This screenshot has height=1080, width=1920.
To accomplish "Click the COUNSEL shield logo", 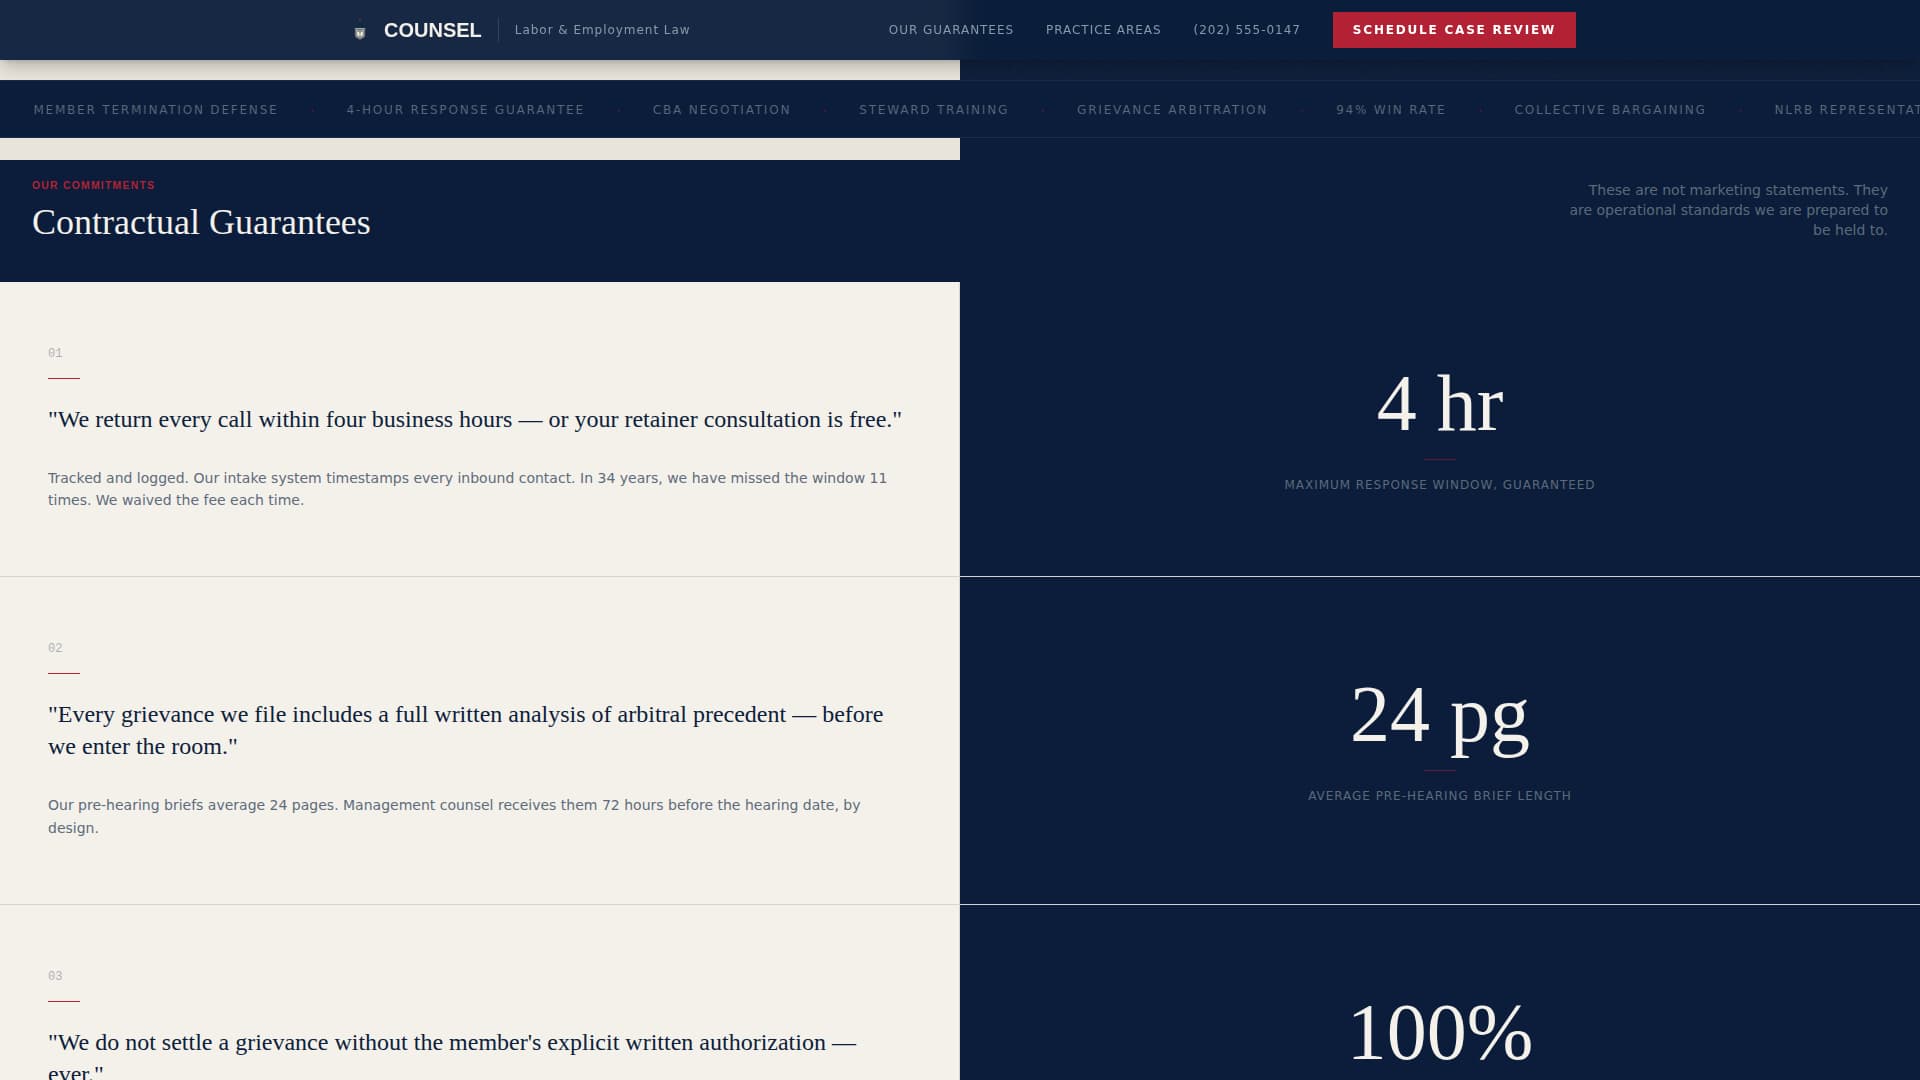I will pyautogui.click(x=359, y=29).
